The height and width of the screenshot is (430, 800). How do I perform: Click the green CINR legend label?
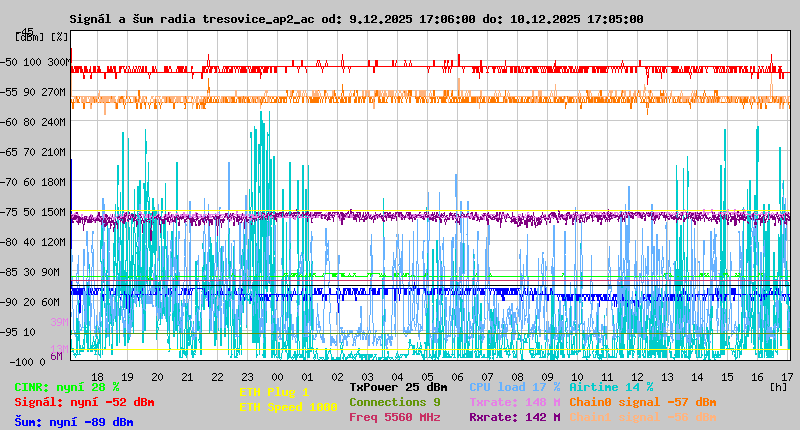67,387
